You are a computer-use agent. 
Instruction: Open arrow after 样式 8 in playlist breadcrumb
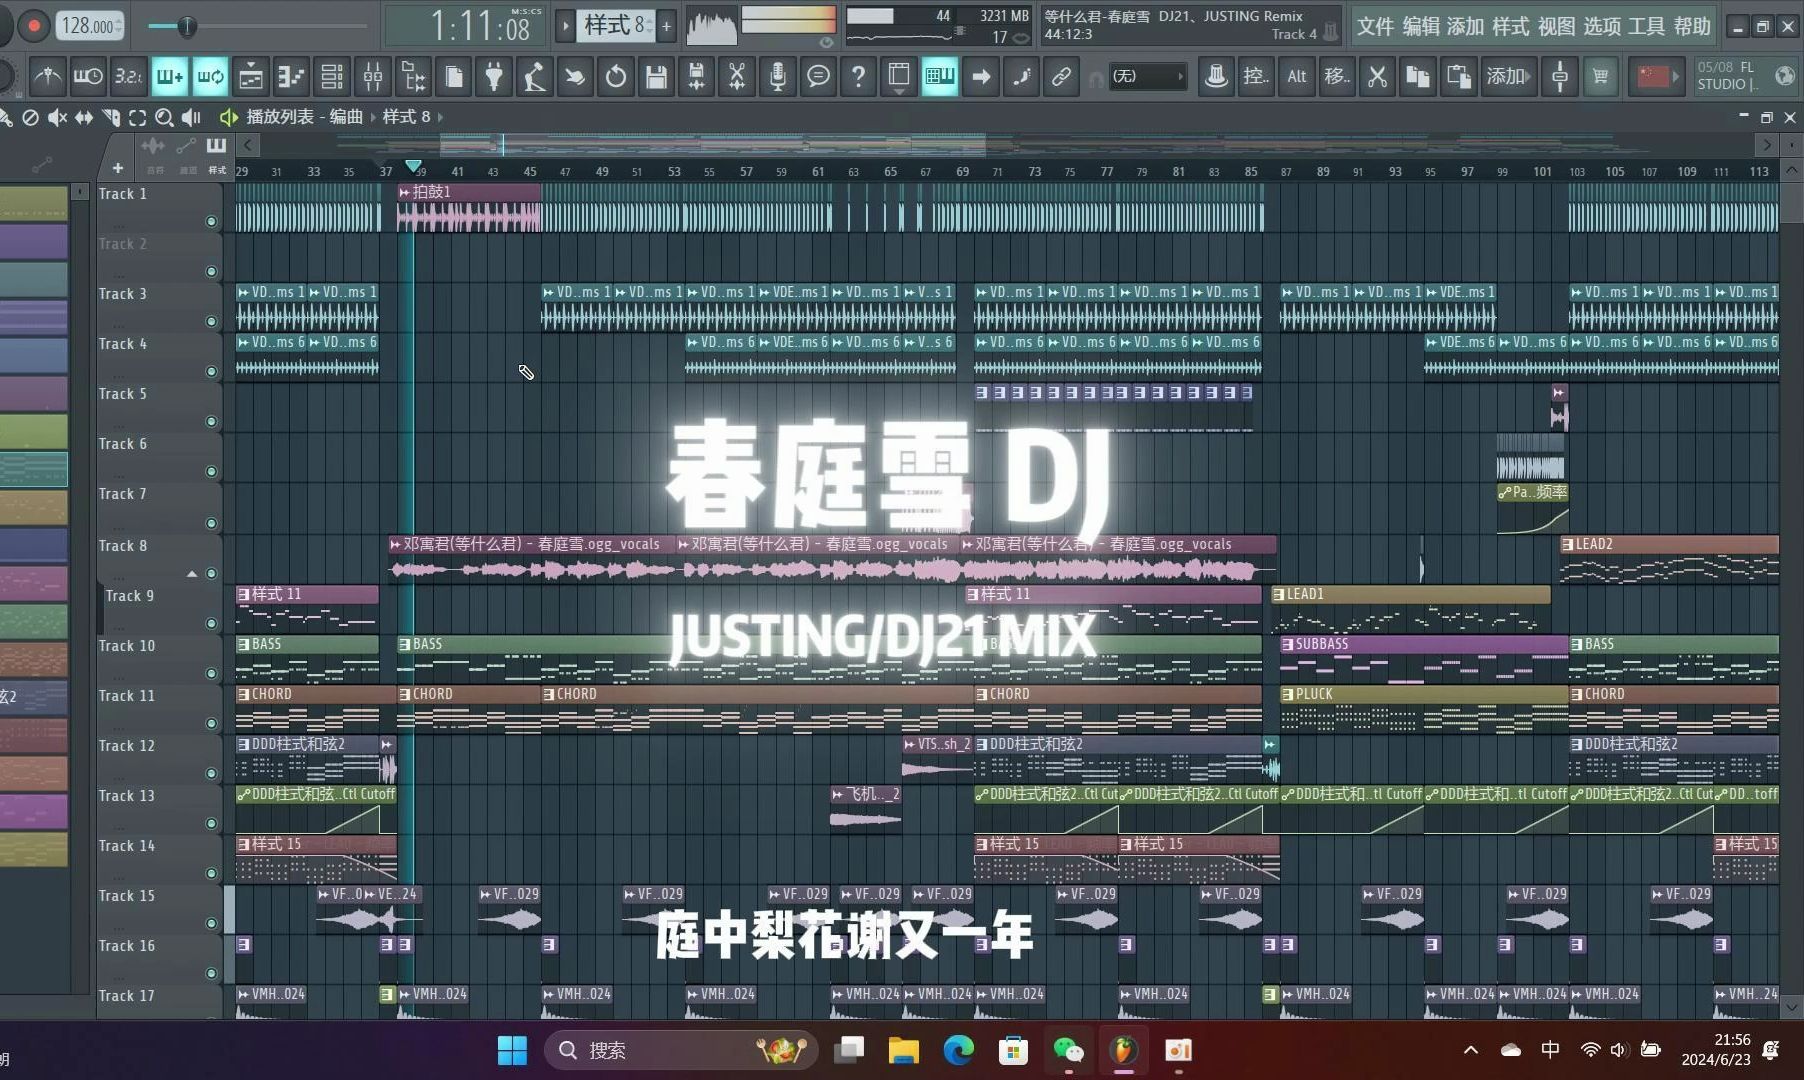click(440, 117)
